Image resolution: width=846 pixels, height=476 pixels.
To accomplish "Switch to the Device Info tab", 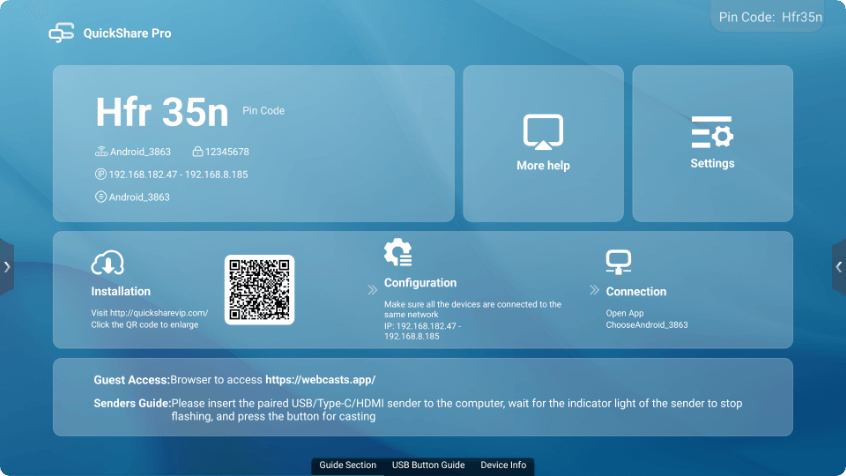I will tap(503, 465).
